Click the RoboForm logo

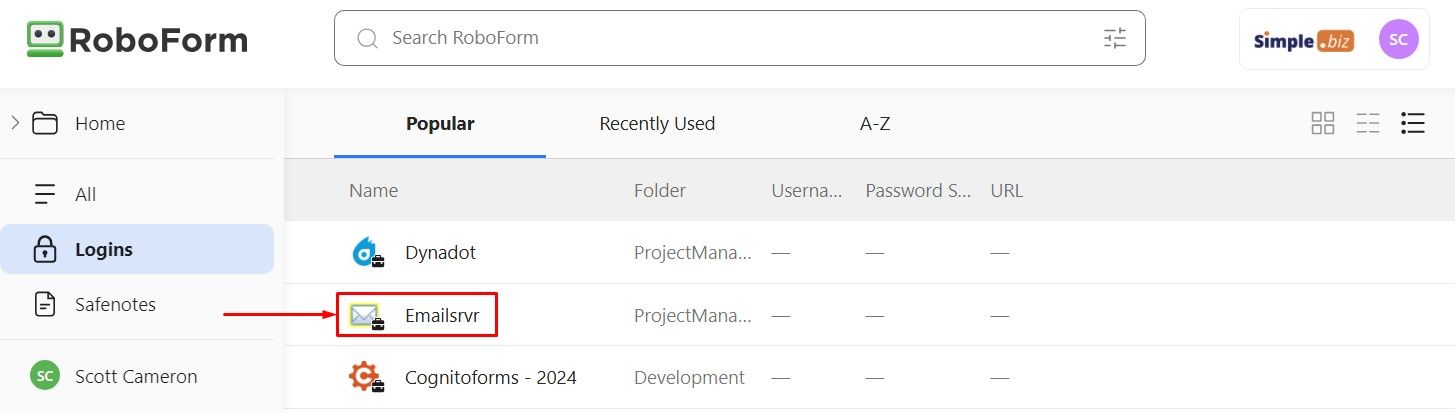tap(138, 40)
